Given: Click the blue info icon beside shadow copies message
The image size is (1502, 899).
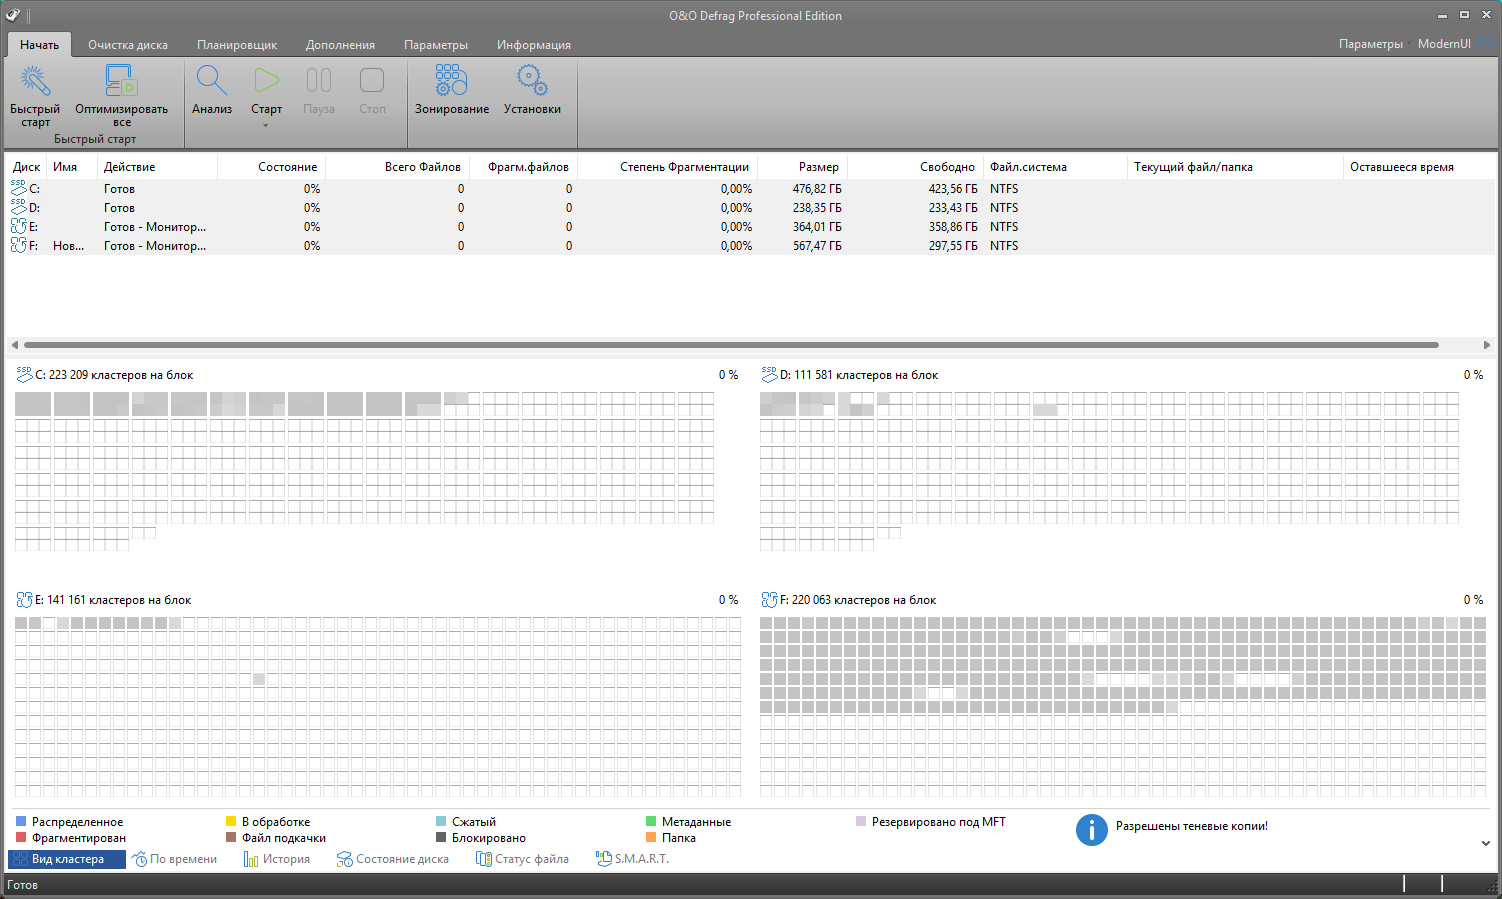Looking at the screenshot, I should point(1091,829).
